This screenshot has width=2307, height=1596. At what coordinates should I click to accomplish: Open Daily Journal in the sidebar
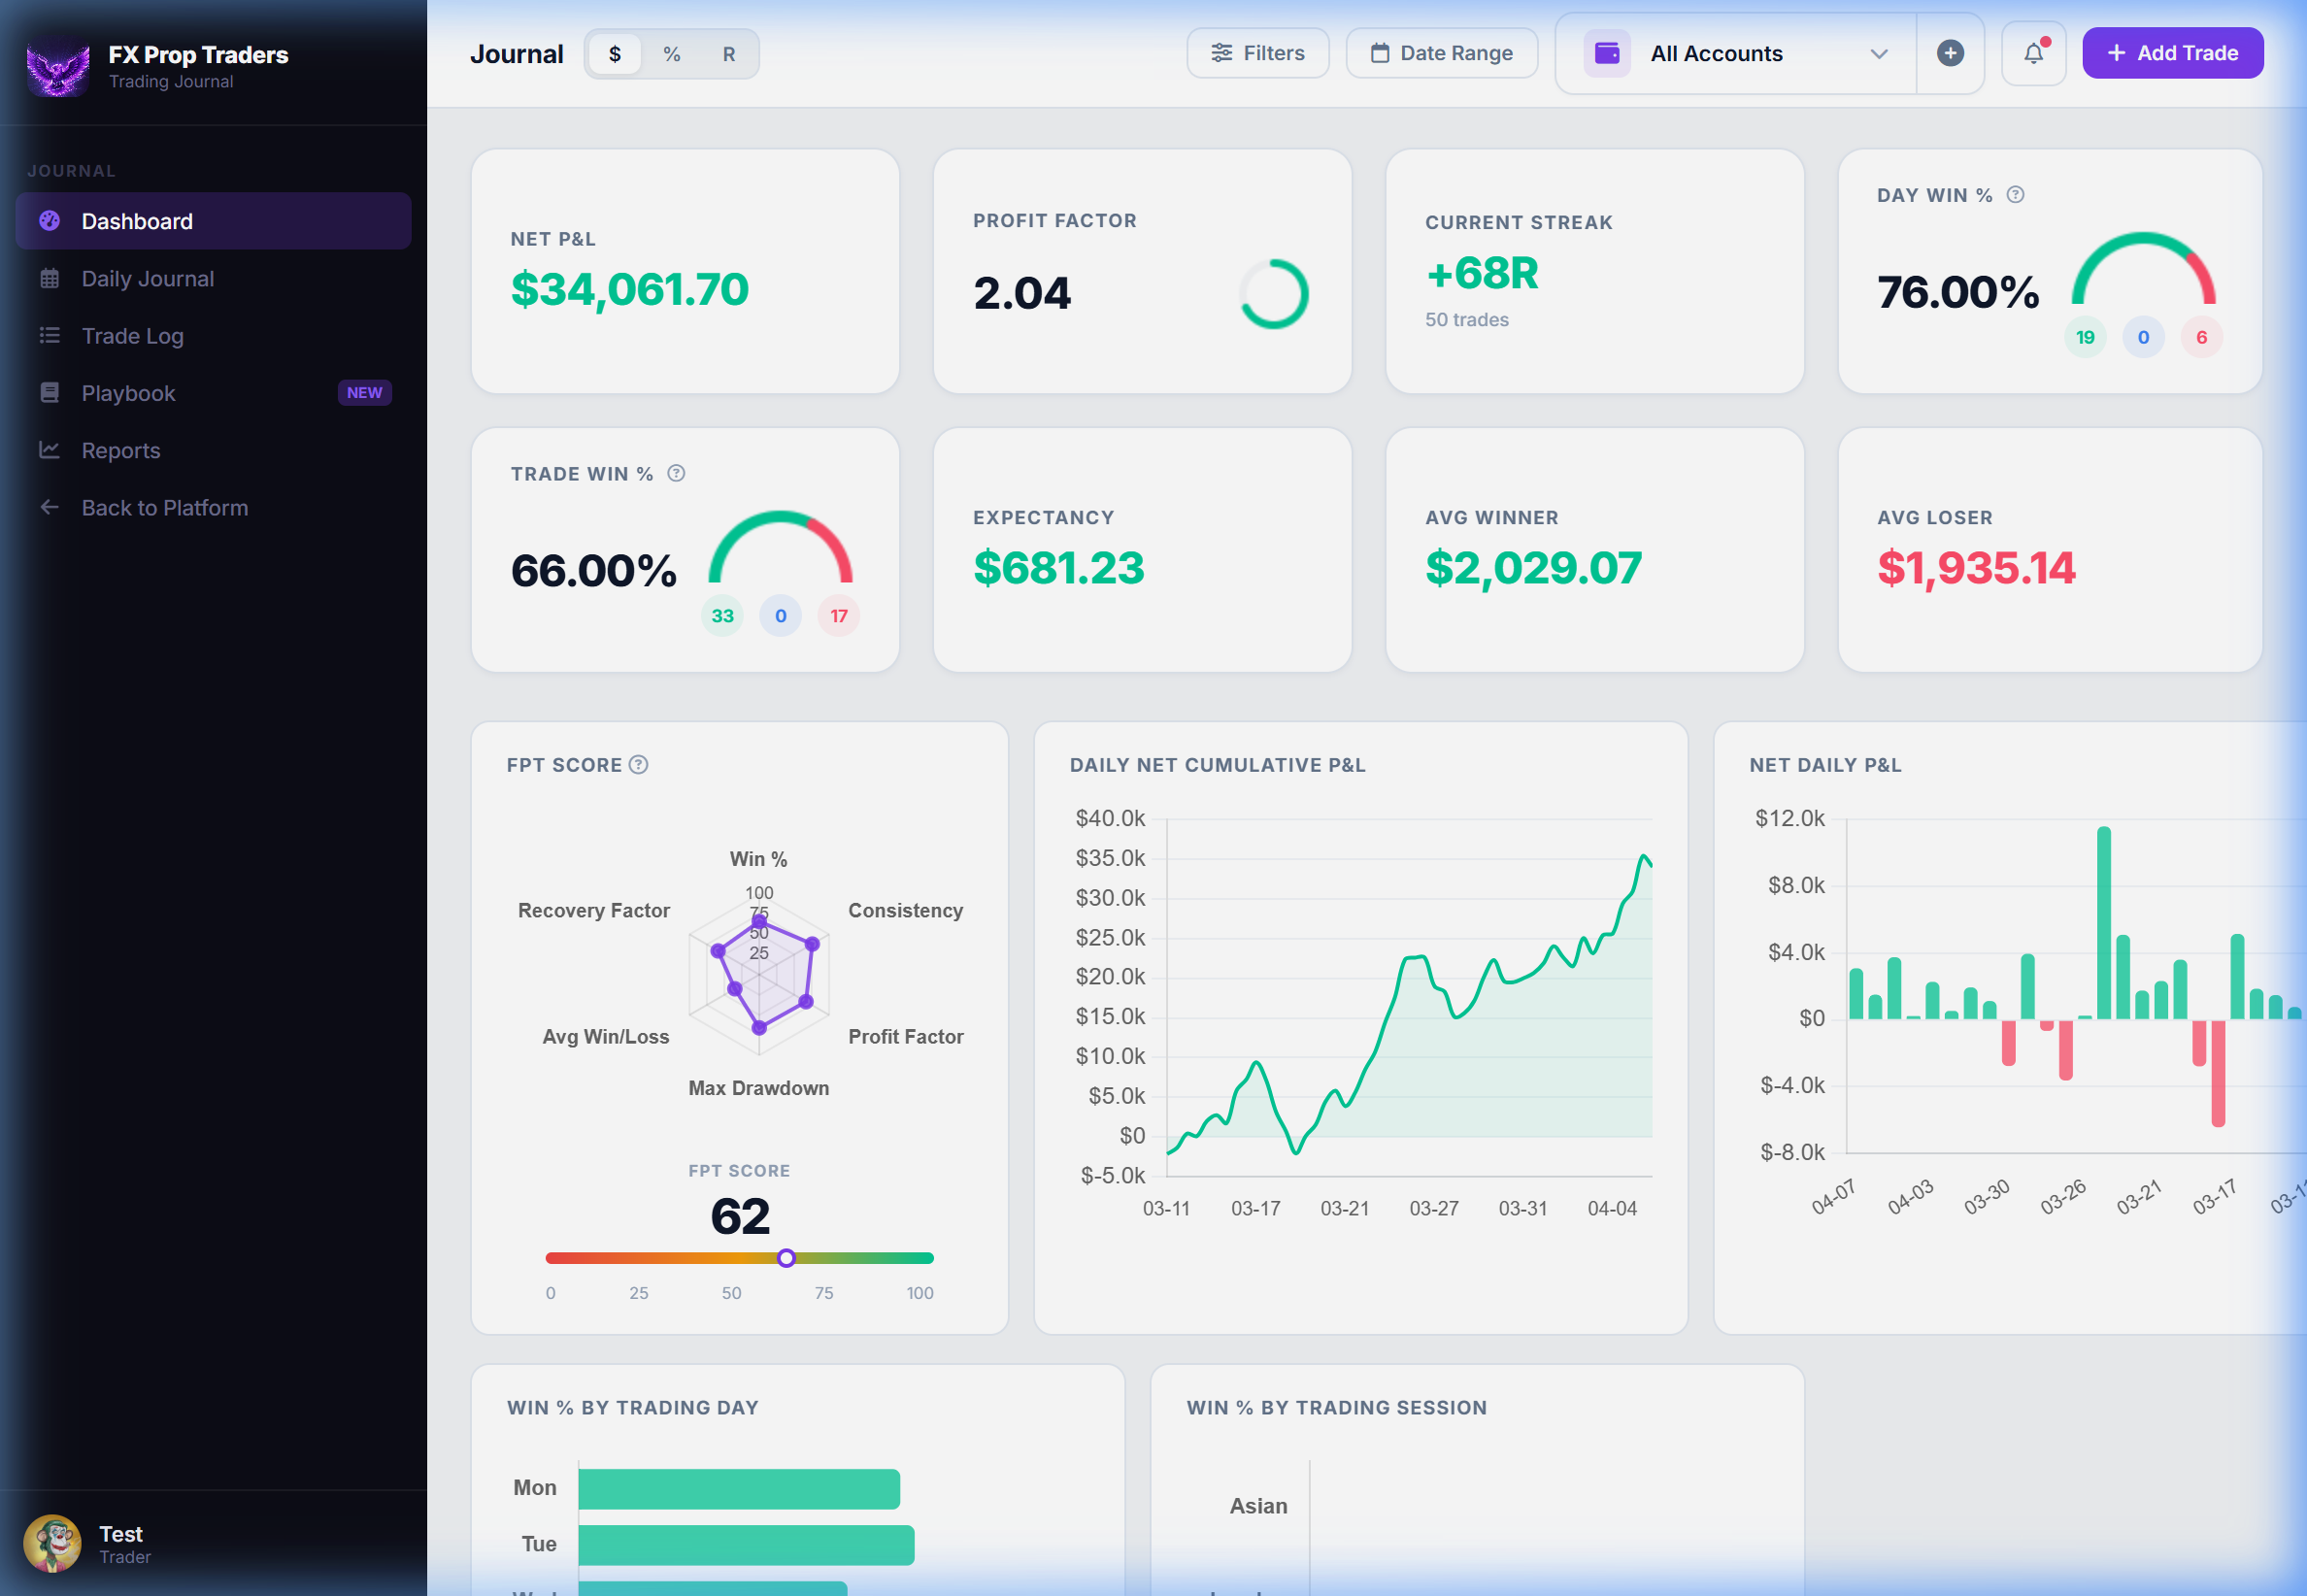point(213,278)
